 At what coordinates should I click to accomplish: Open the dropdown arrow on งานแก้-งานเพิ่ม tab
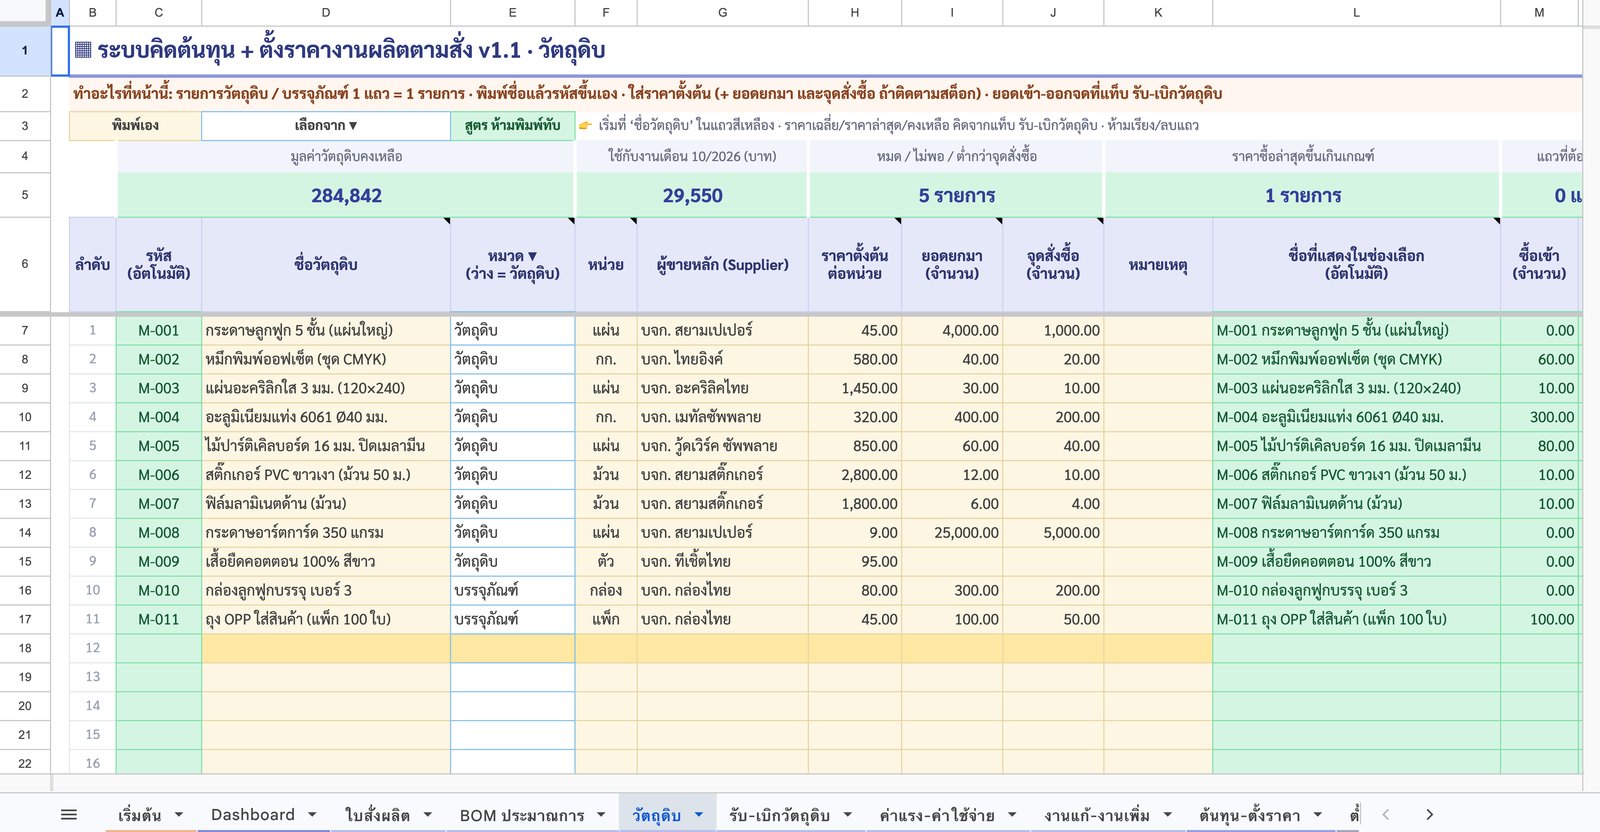point(1167,815)
